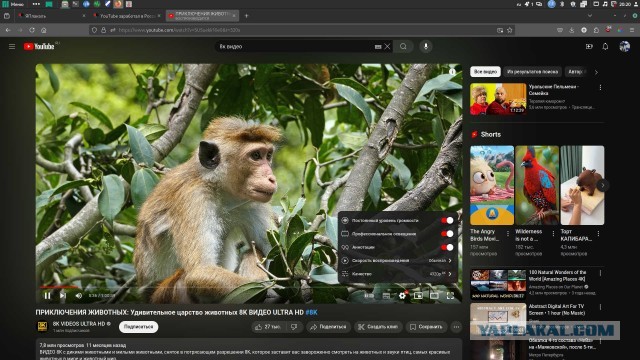The width and height of the screenshot is (640, 360).
Task: Select the 'Из результатов поиска' chip
Action: pyautogui.click(x=532, y=72)
